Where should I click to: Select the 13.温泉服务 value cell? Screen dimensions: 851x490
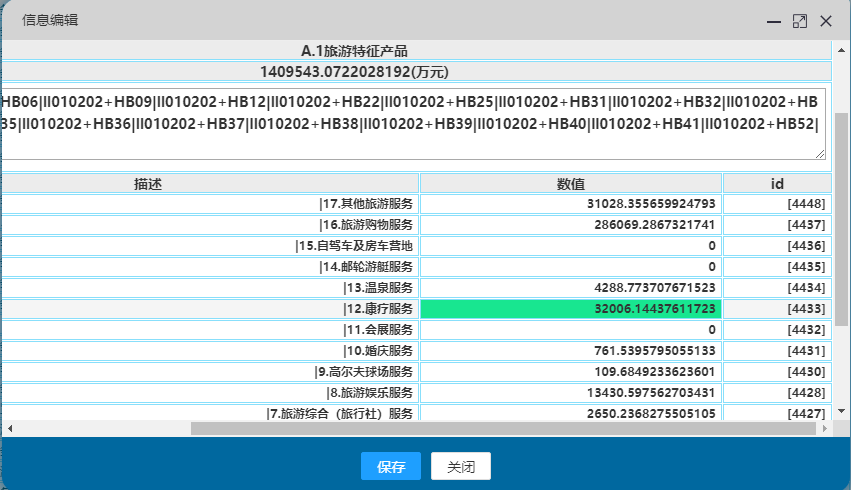tap(571, 288)
